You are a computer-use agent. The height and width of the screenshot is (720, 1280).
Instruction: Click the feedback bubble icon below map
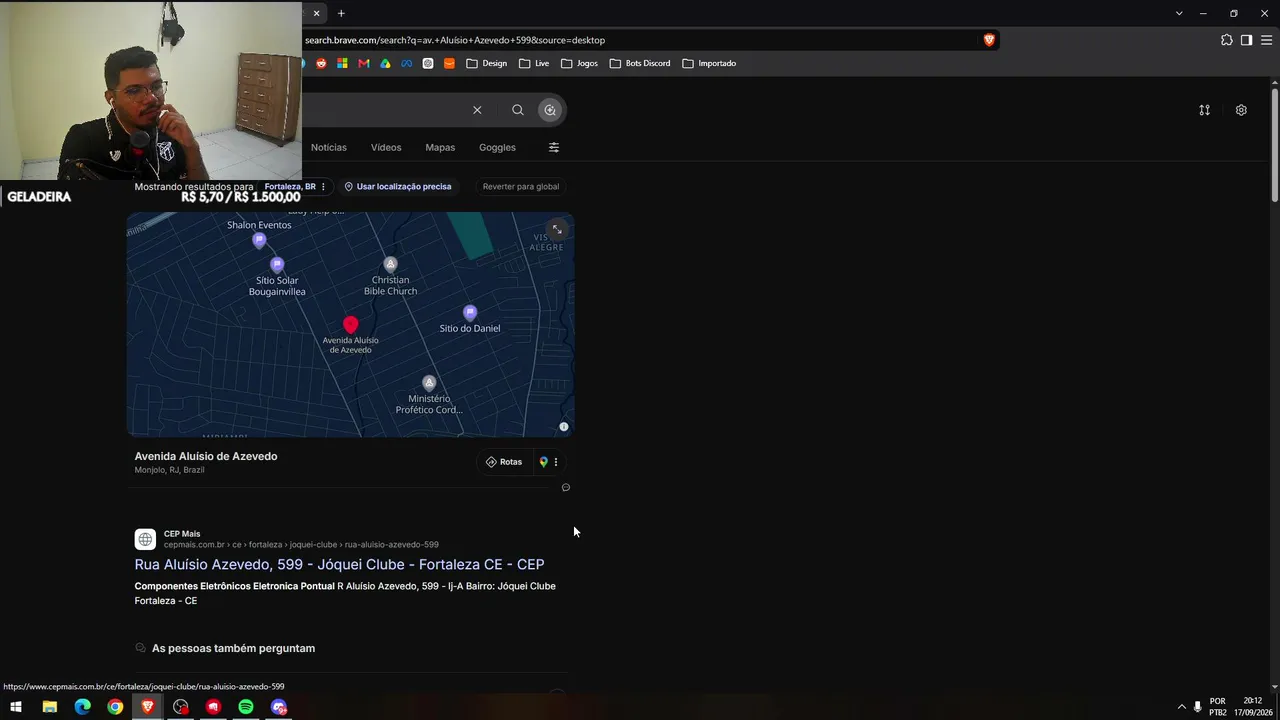tap(566, 488)
